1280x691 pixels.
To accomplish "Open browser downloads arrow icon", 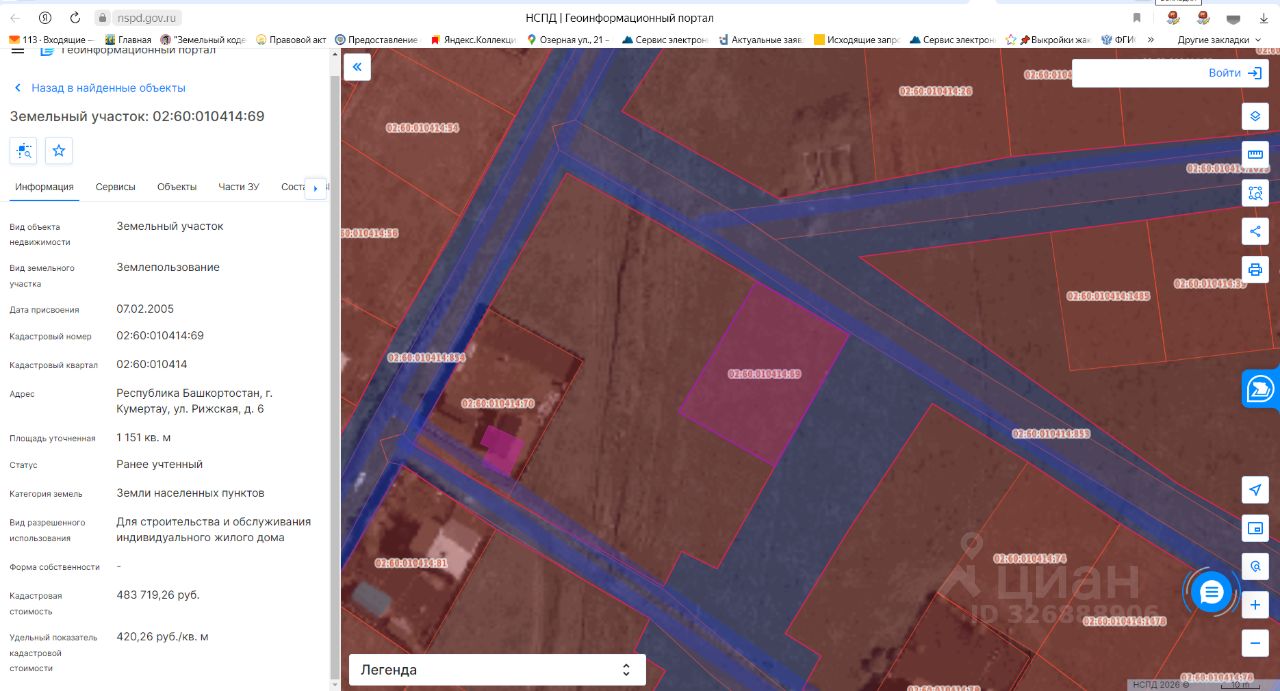I will click(1263, 18).
